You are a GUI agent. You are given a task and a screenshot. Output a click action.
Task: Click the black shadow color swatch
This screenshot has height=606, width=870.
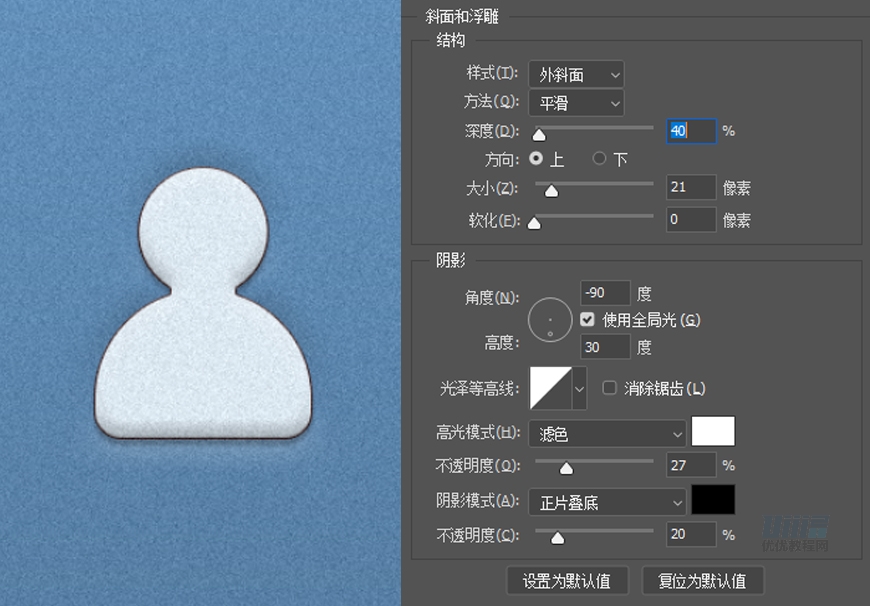pyautogui.click(x=713, y=500)
